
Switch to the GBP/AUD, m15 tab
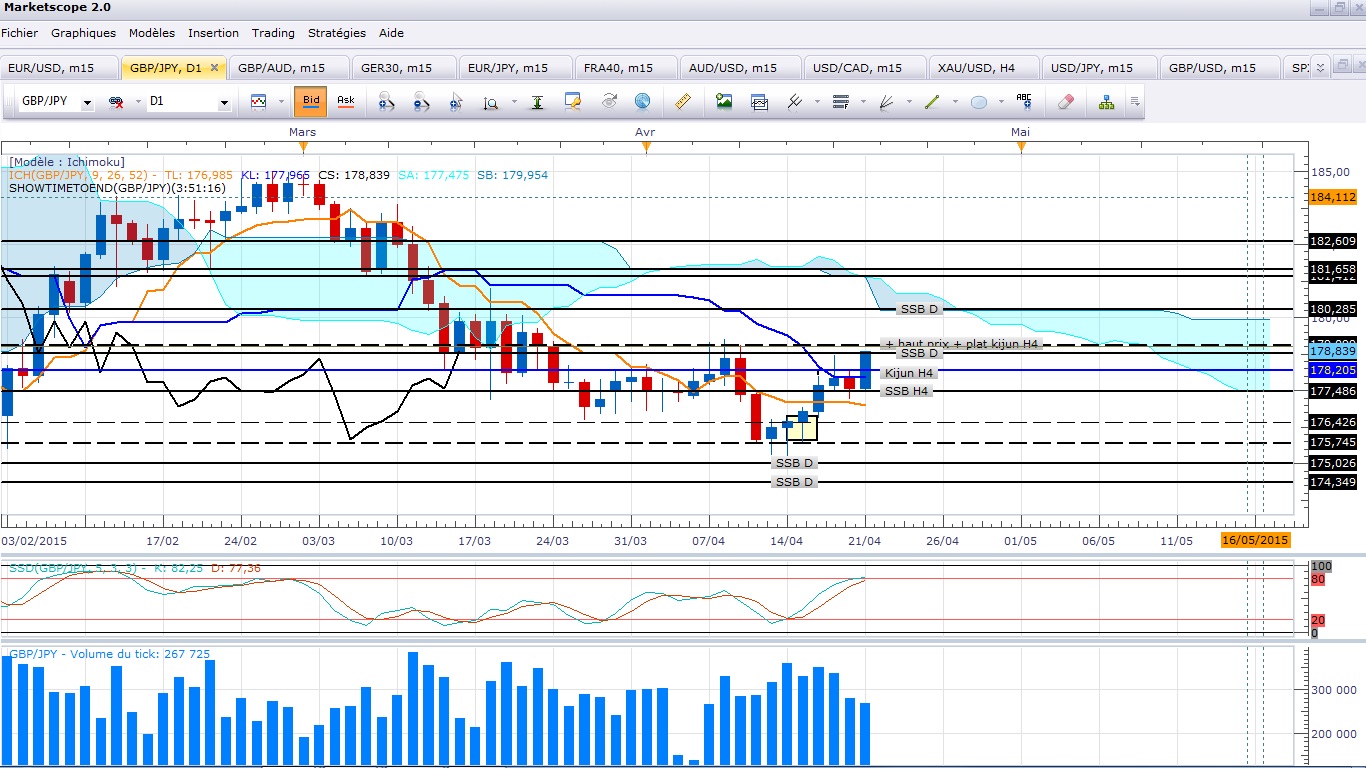click(x=288, y=68)
